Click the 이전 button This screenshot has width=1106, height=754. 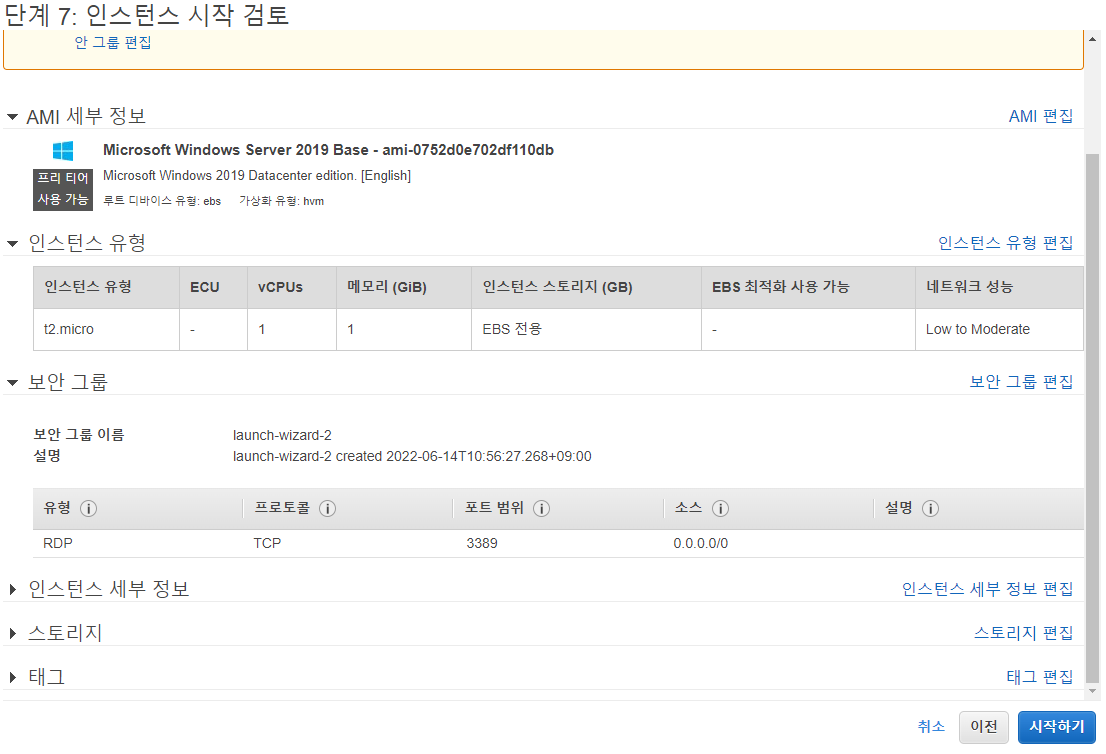(983, 727)
